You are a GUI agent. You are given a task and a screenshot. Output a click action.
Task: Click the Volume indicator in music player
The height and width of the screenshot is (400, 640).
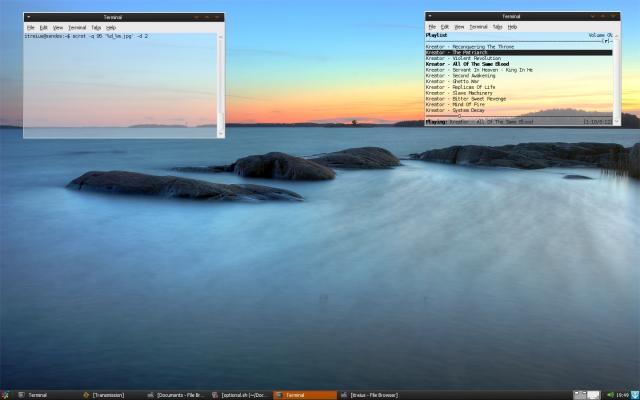[600, 36]
